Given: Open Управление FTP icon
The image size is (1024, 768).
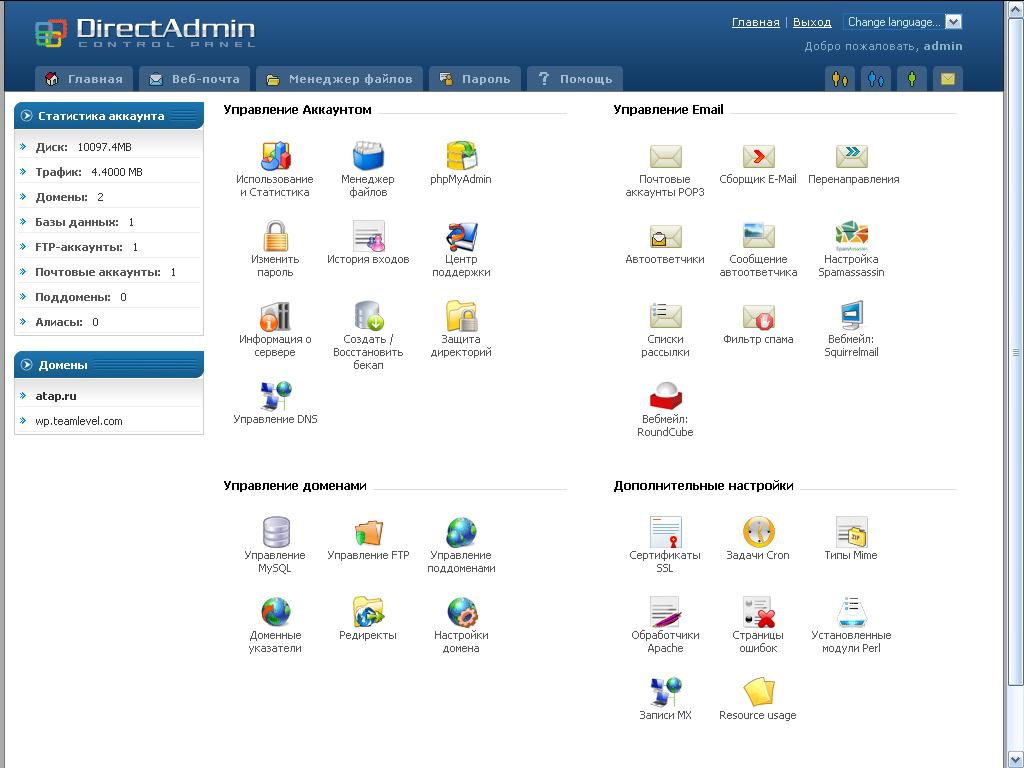Looking at the screenshot, I should click(x=368, y=532).
